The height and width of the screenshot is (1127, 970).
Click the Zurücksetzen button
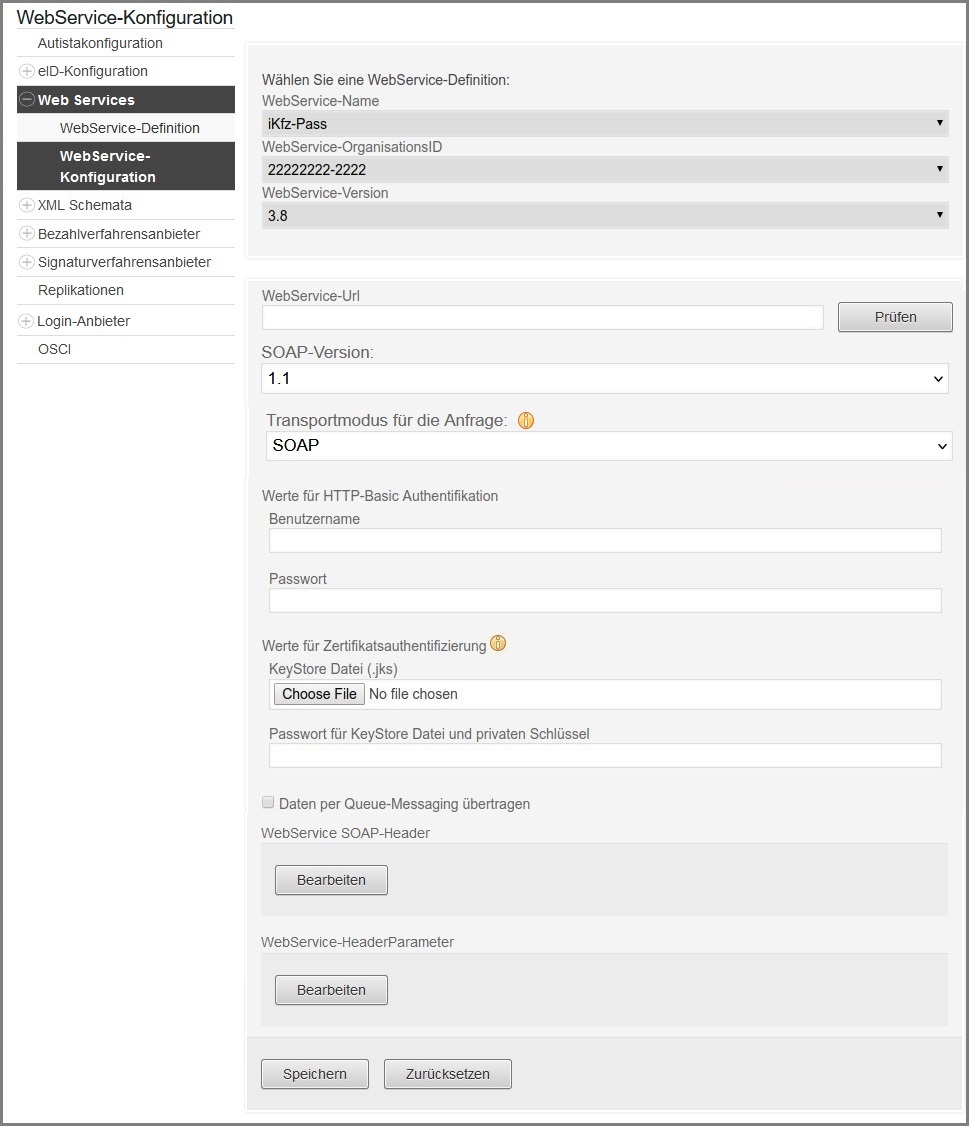pyautogui.click(x=448, y=1074)
